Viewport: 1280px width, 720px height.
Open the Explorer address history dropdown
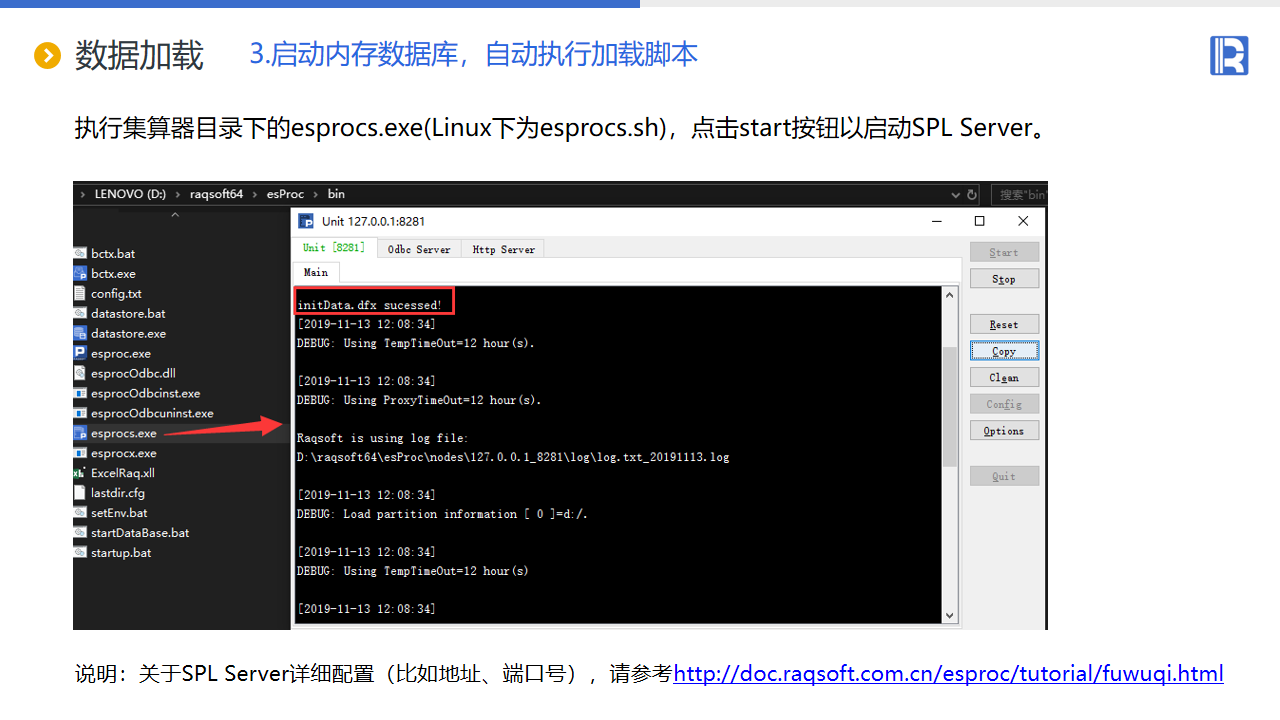click(x=957, y=194)
